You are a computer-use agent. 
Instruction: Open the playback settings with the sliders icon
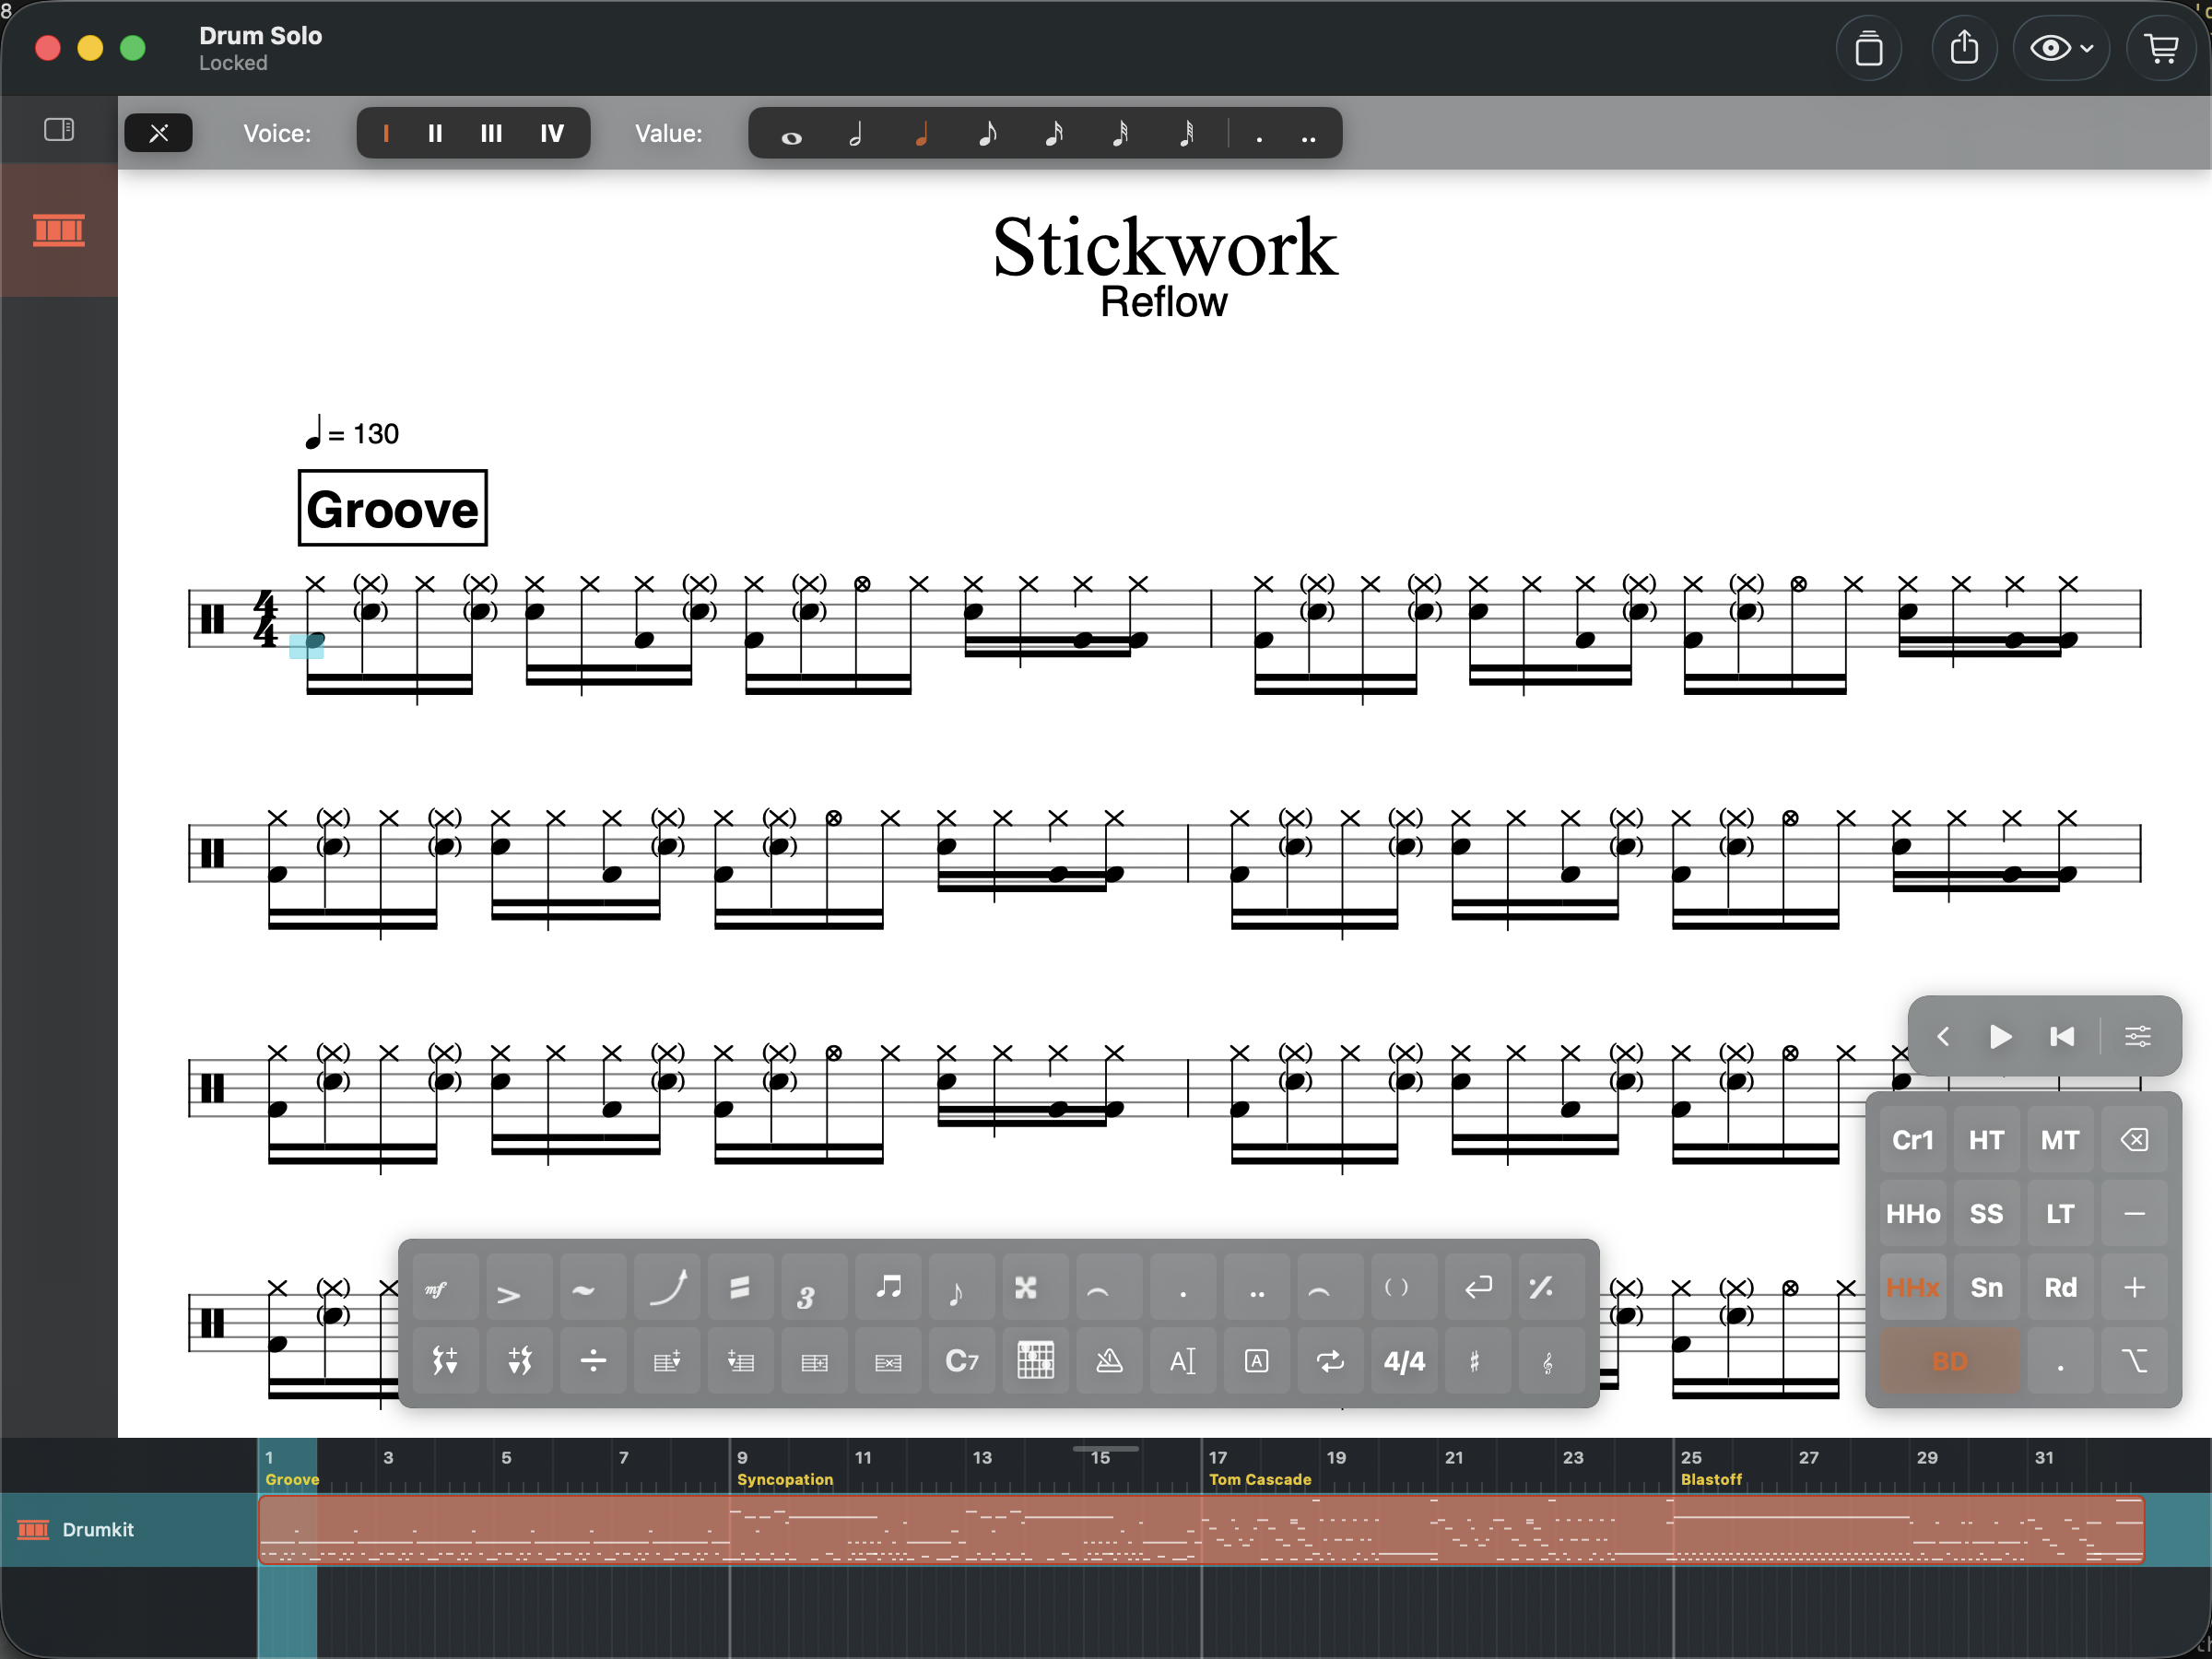point(2138,1036)
